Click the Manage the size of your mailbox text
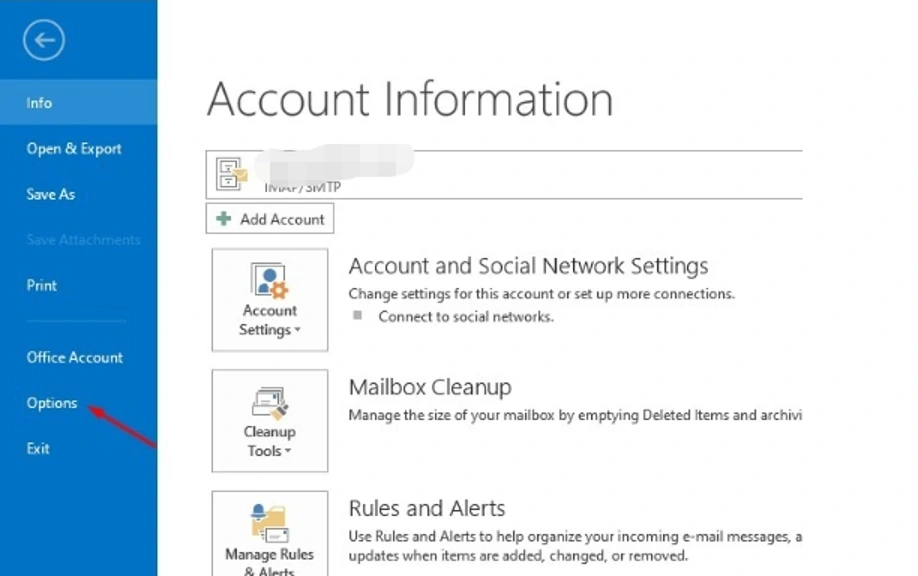The height and width of the screenshot is (576, 918). (x=575, y=415)
